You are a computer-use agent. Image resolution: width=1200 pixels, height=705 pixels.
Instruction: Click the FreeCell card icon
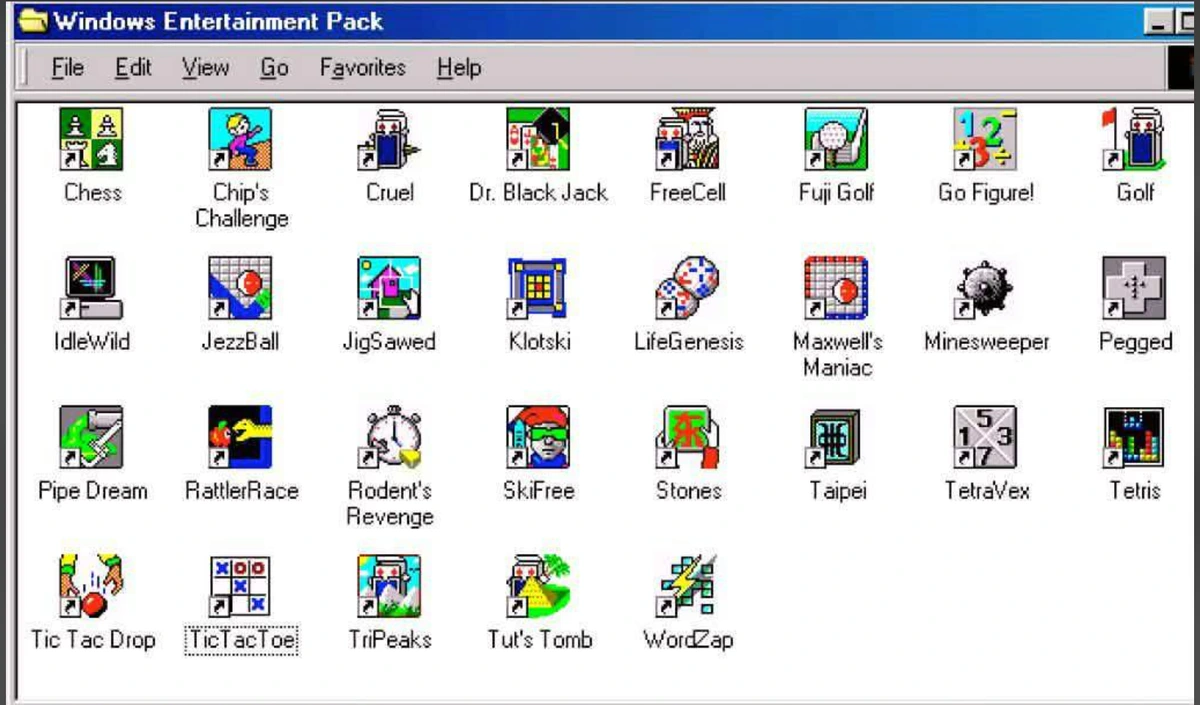[687, 140]
